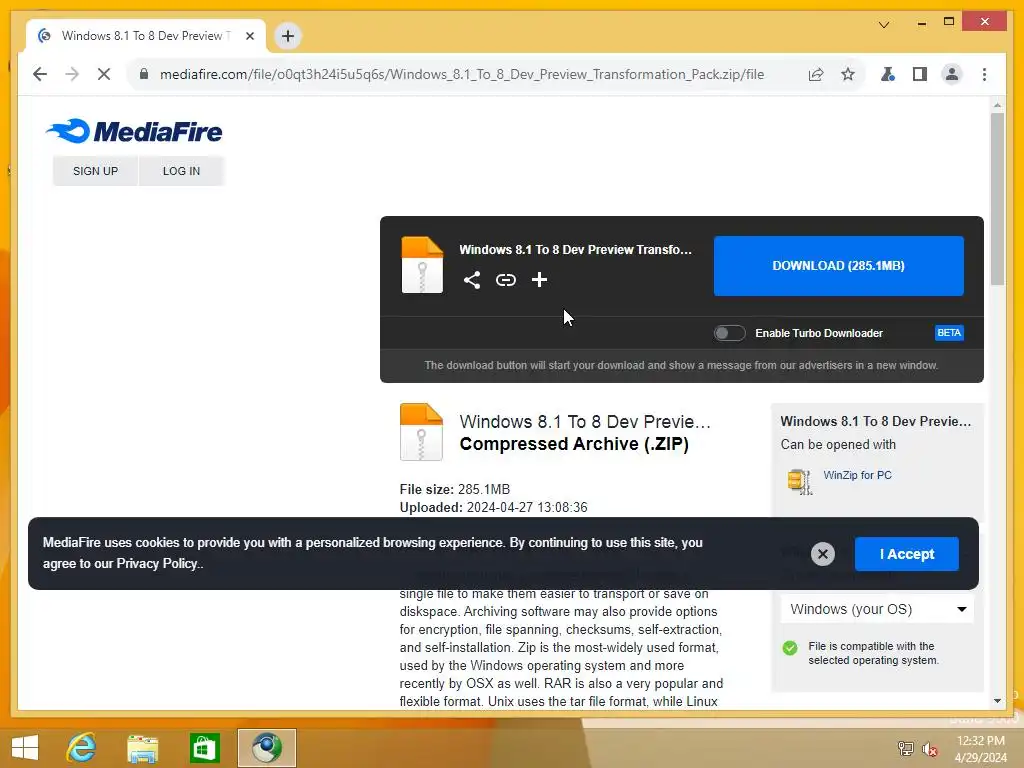This screenshot has height=768, width=1024.
Task: Click the DOWNLOAD (285.1MB) button
Action: point(839,266)
